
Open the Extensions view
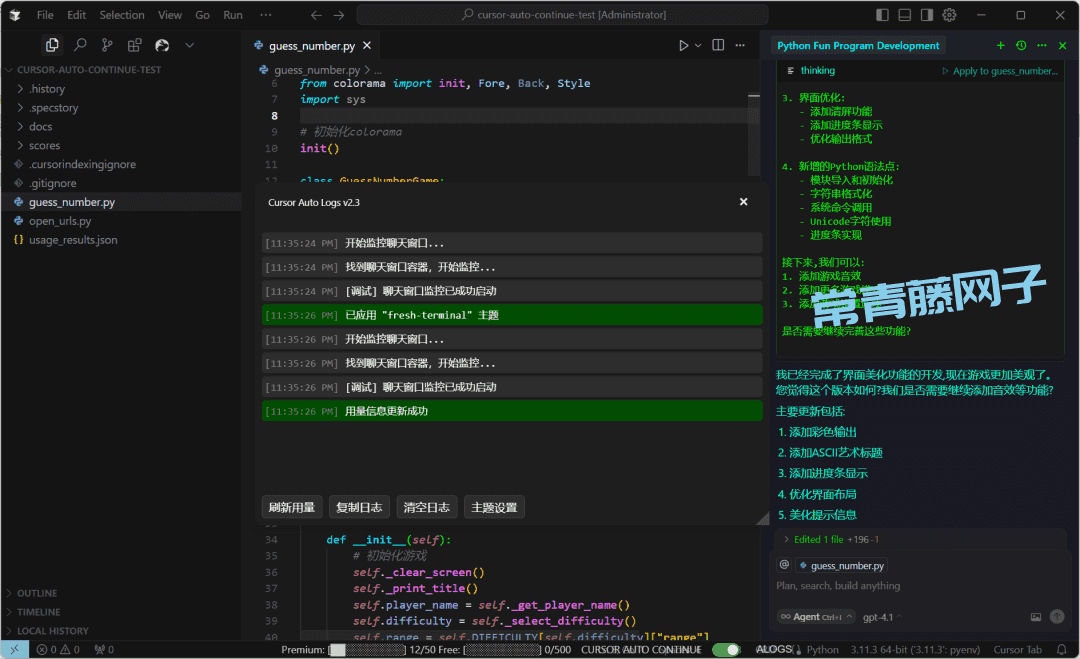coord(134,45)
